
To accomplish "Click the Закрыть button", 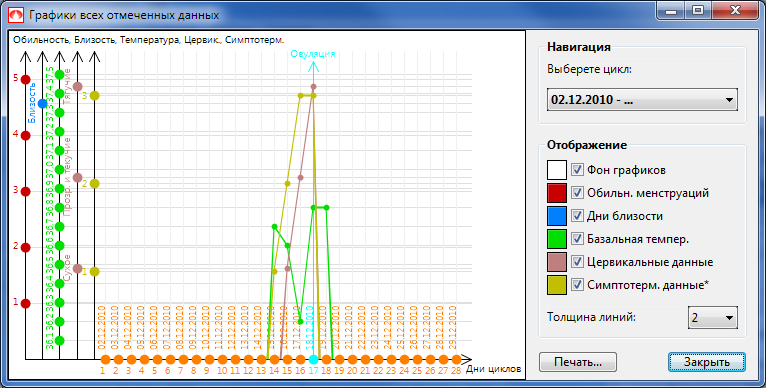I will click(706, 362).
